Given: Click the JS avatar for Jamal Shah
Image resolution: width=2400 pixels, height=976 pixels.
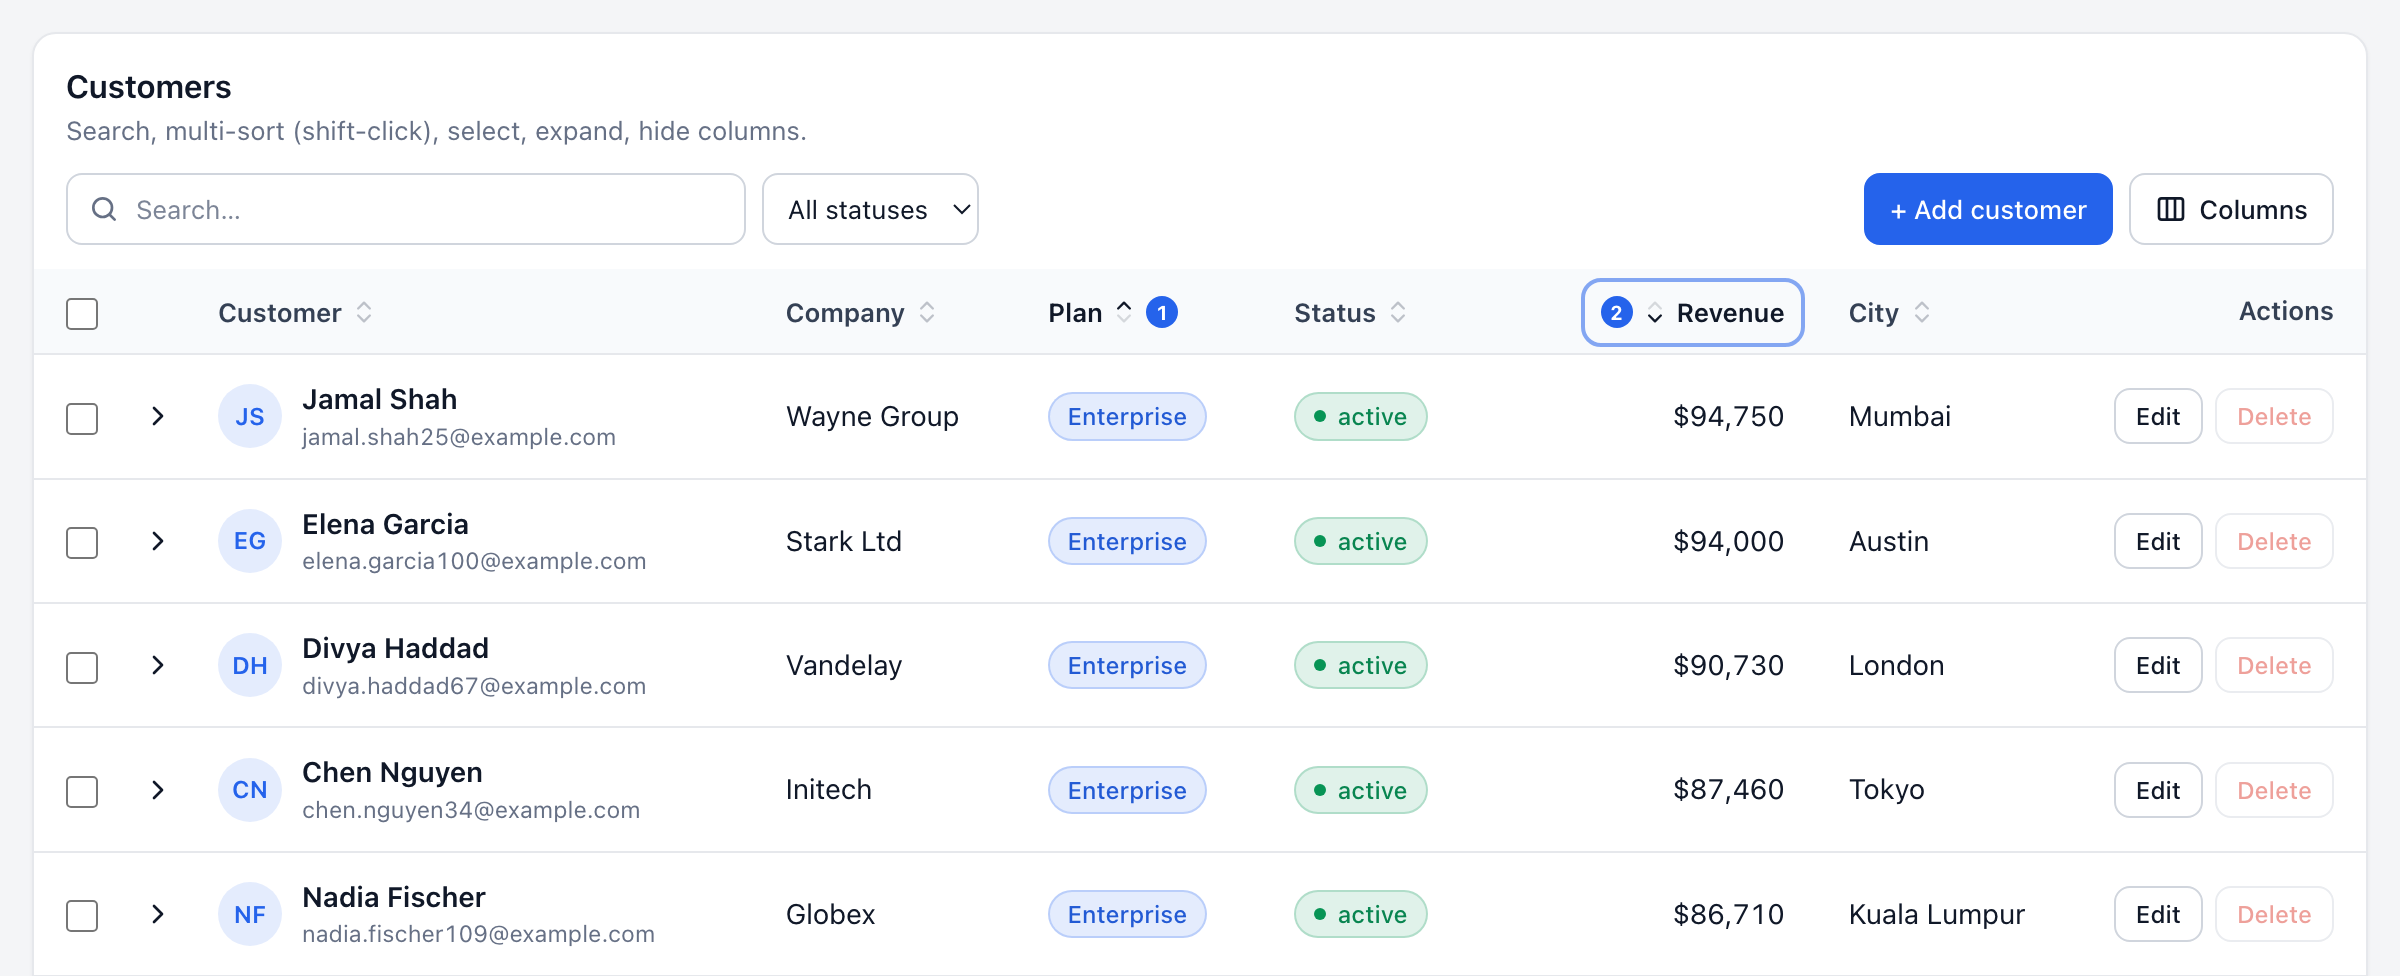Looking at the screenshot, I should tap(250, 416).
